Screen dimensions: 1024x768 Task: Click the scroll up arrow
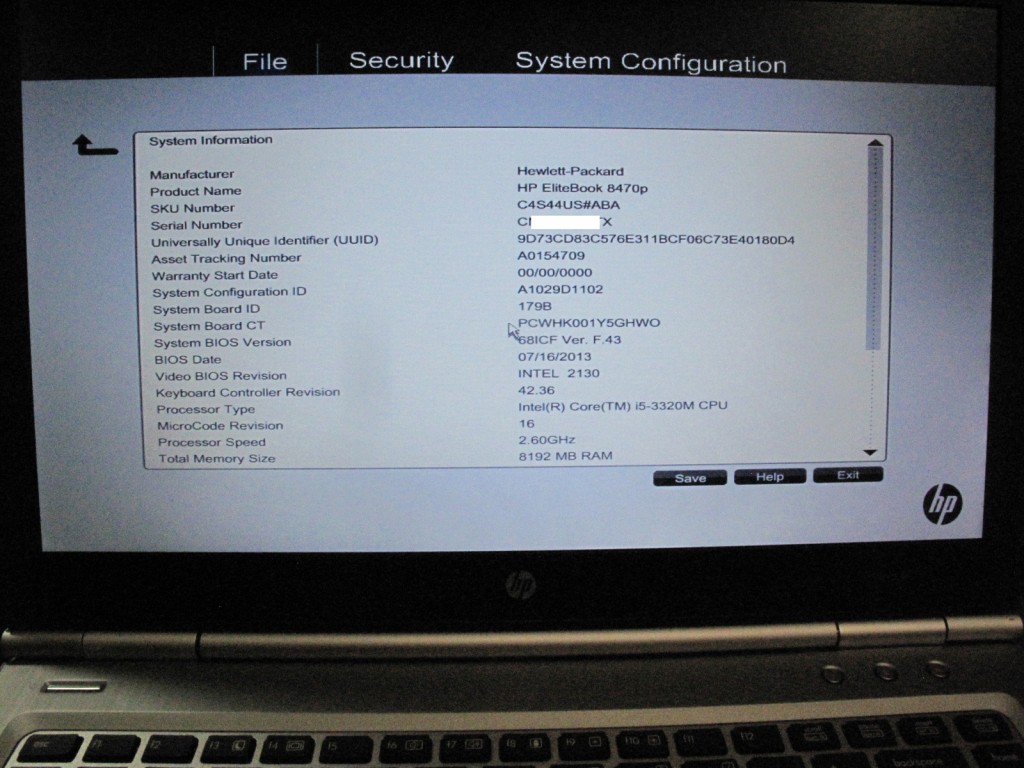click(x=875, y=143)
